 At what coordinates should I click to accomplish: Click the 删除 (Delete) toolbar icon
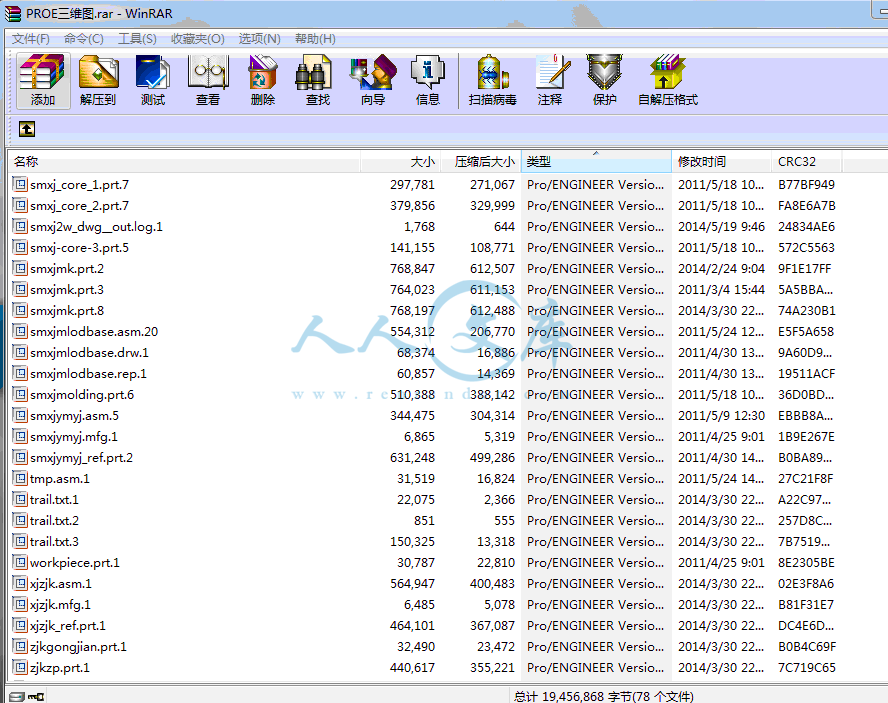tap(263, 80)
